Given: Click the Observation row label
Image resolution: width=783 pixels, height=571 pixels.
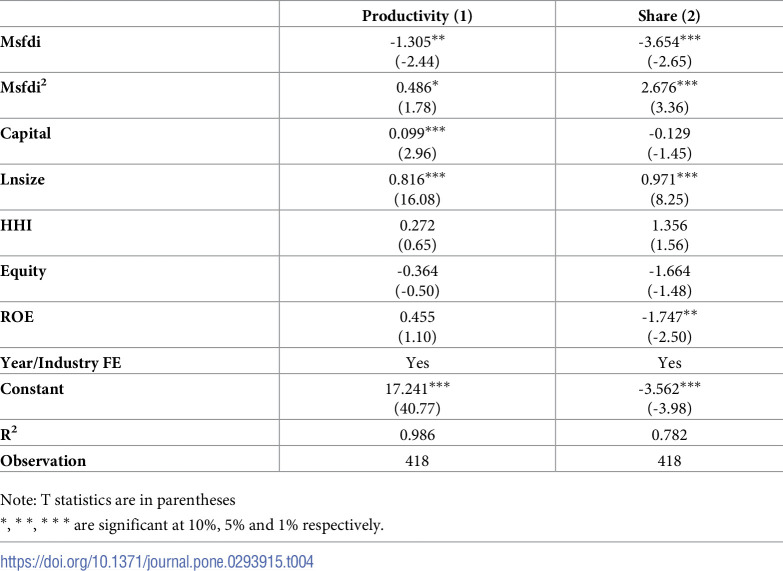Looking at the screenshot, I should tap(43, 460).
